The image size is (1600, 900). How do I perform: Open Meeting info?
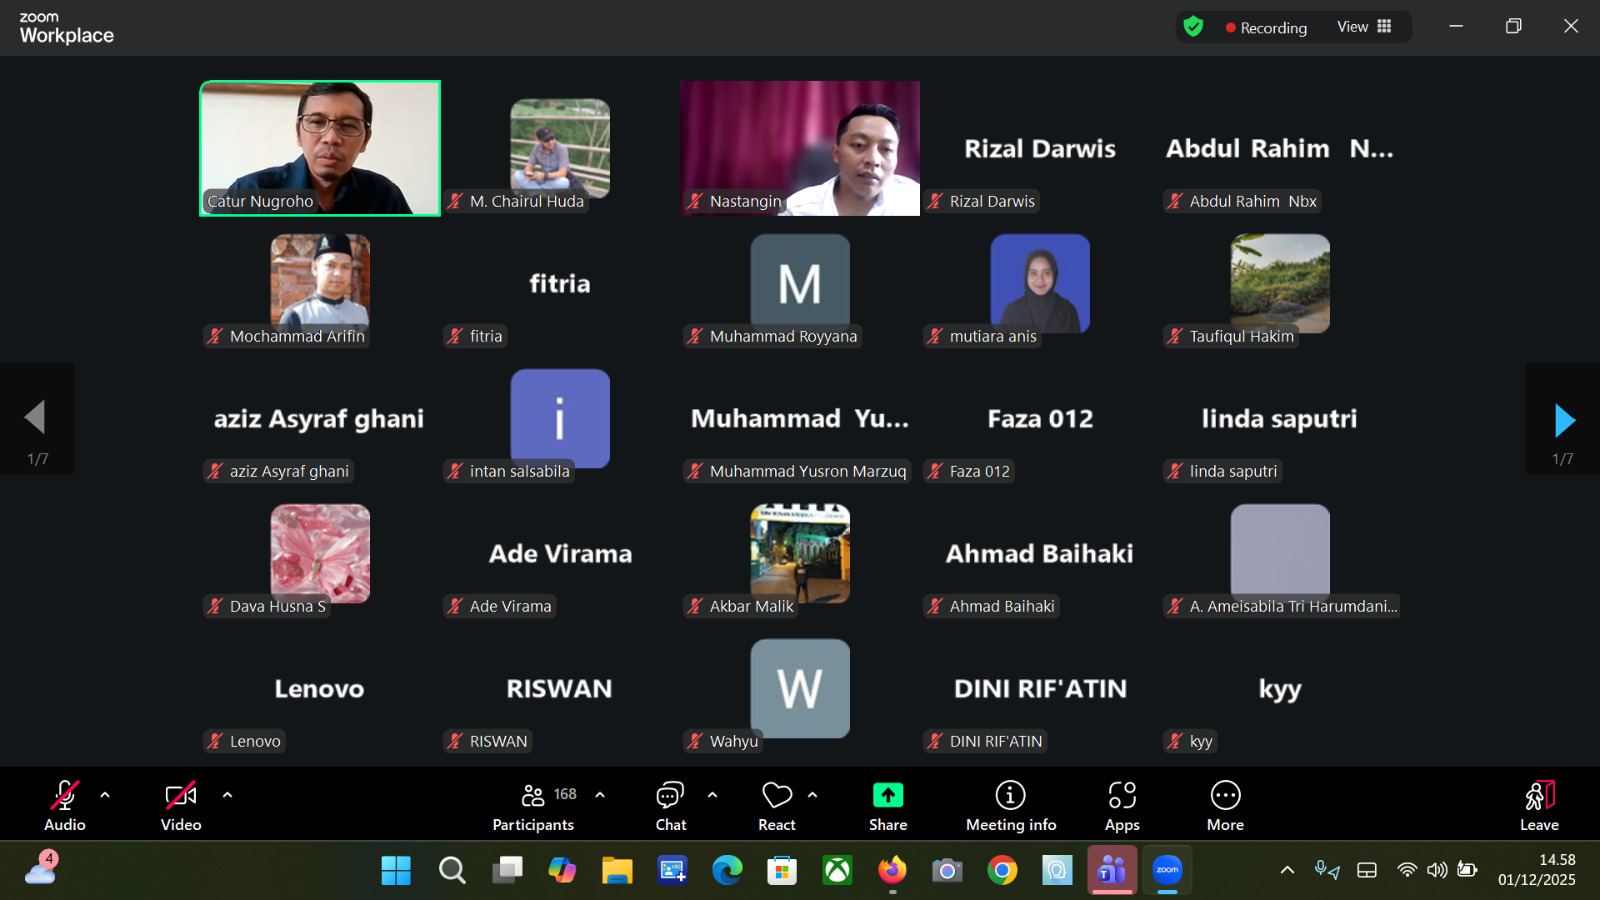(x=1010, y=805)
